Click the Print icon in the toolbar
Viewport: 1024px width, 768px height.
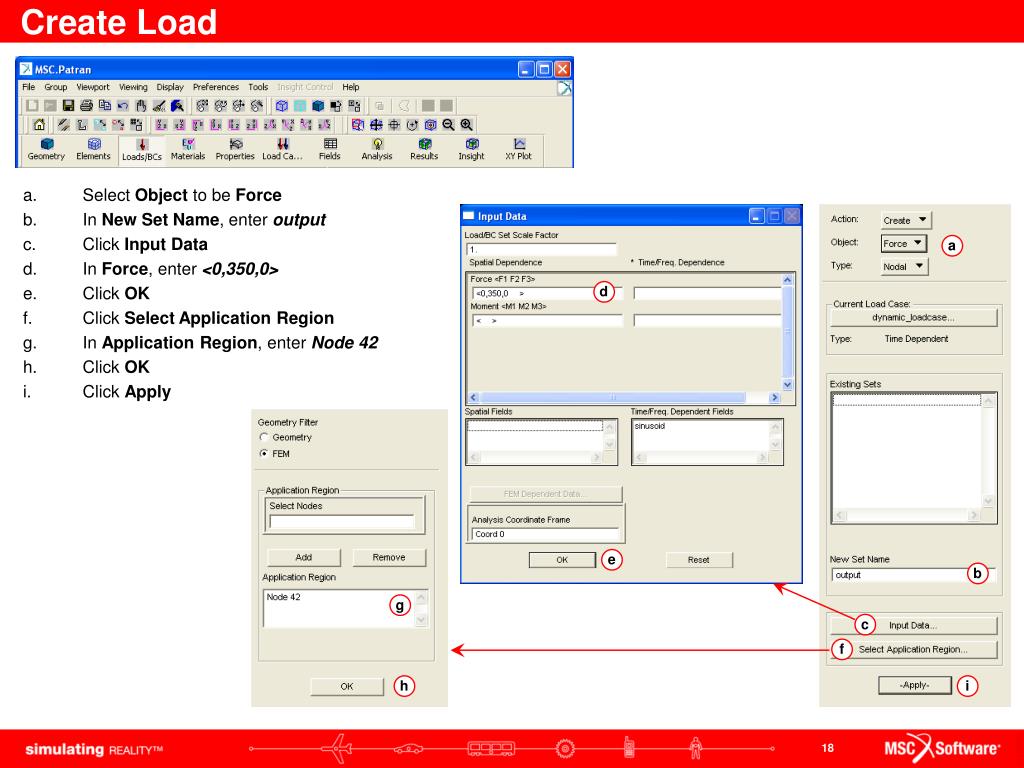point(86,105)
